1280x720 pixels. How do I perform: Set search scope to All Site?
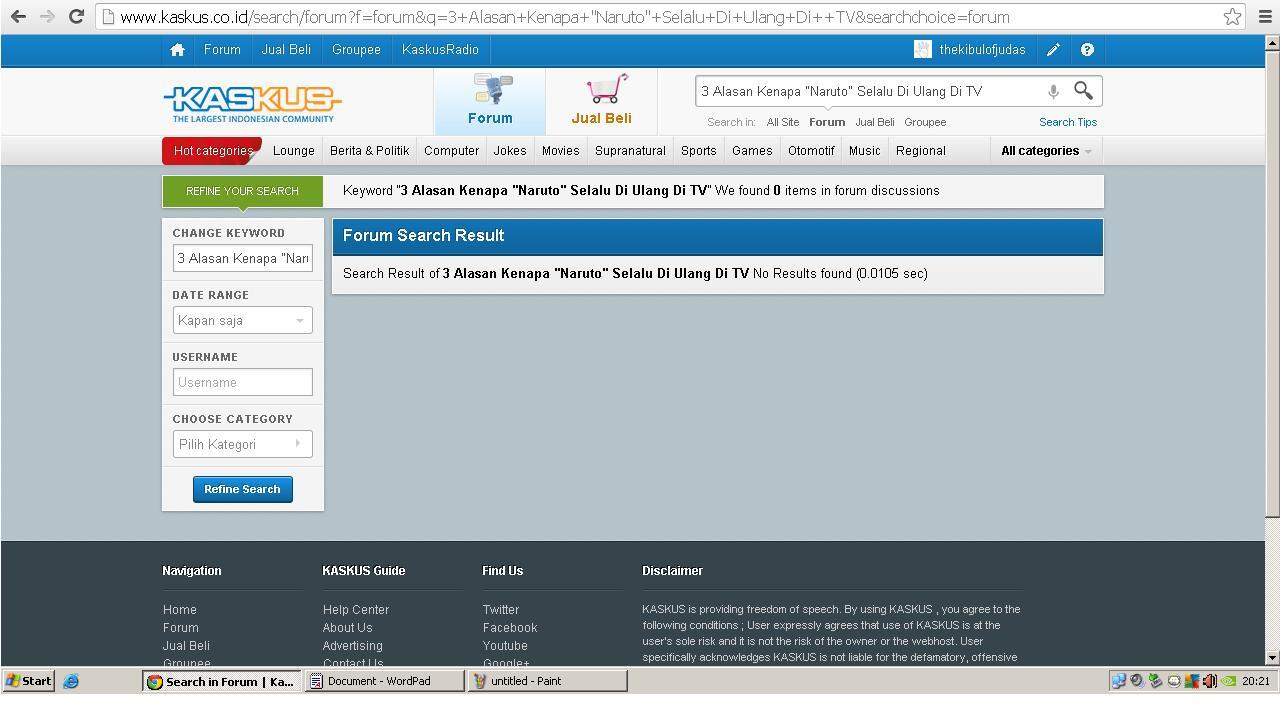point(783,122)
